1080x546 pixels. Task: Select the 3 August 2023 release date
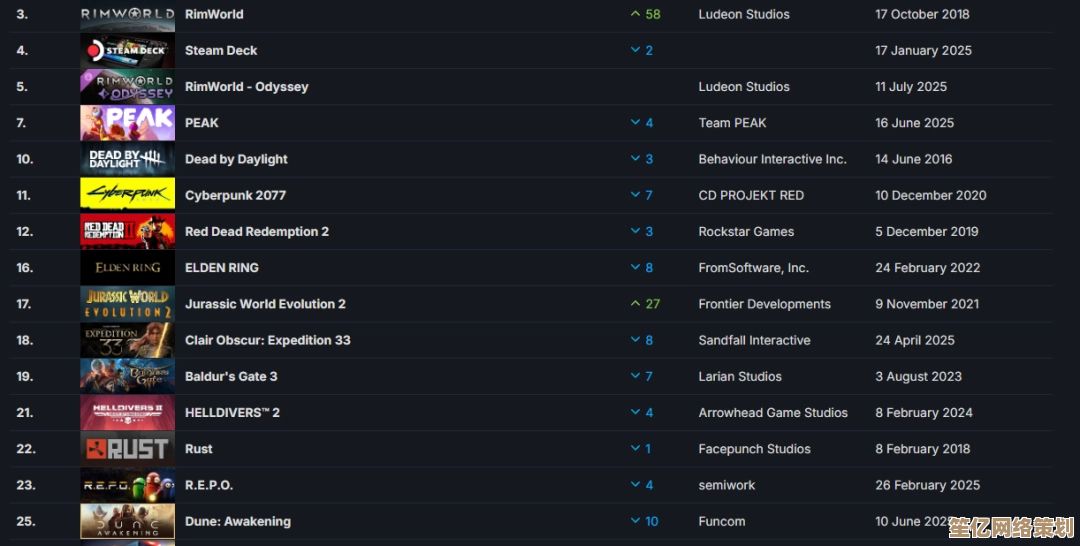918,377
